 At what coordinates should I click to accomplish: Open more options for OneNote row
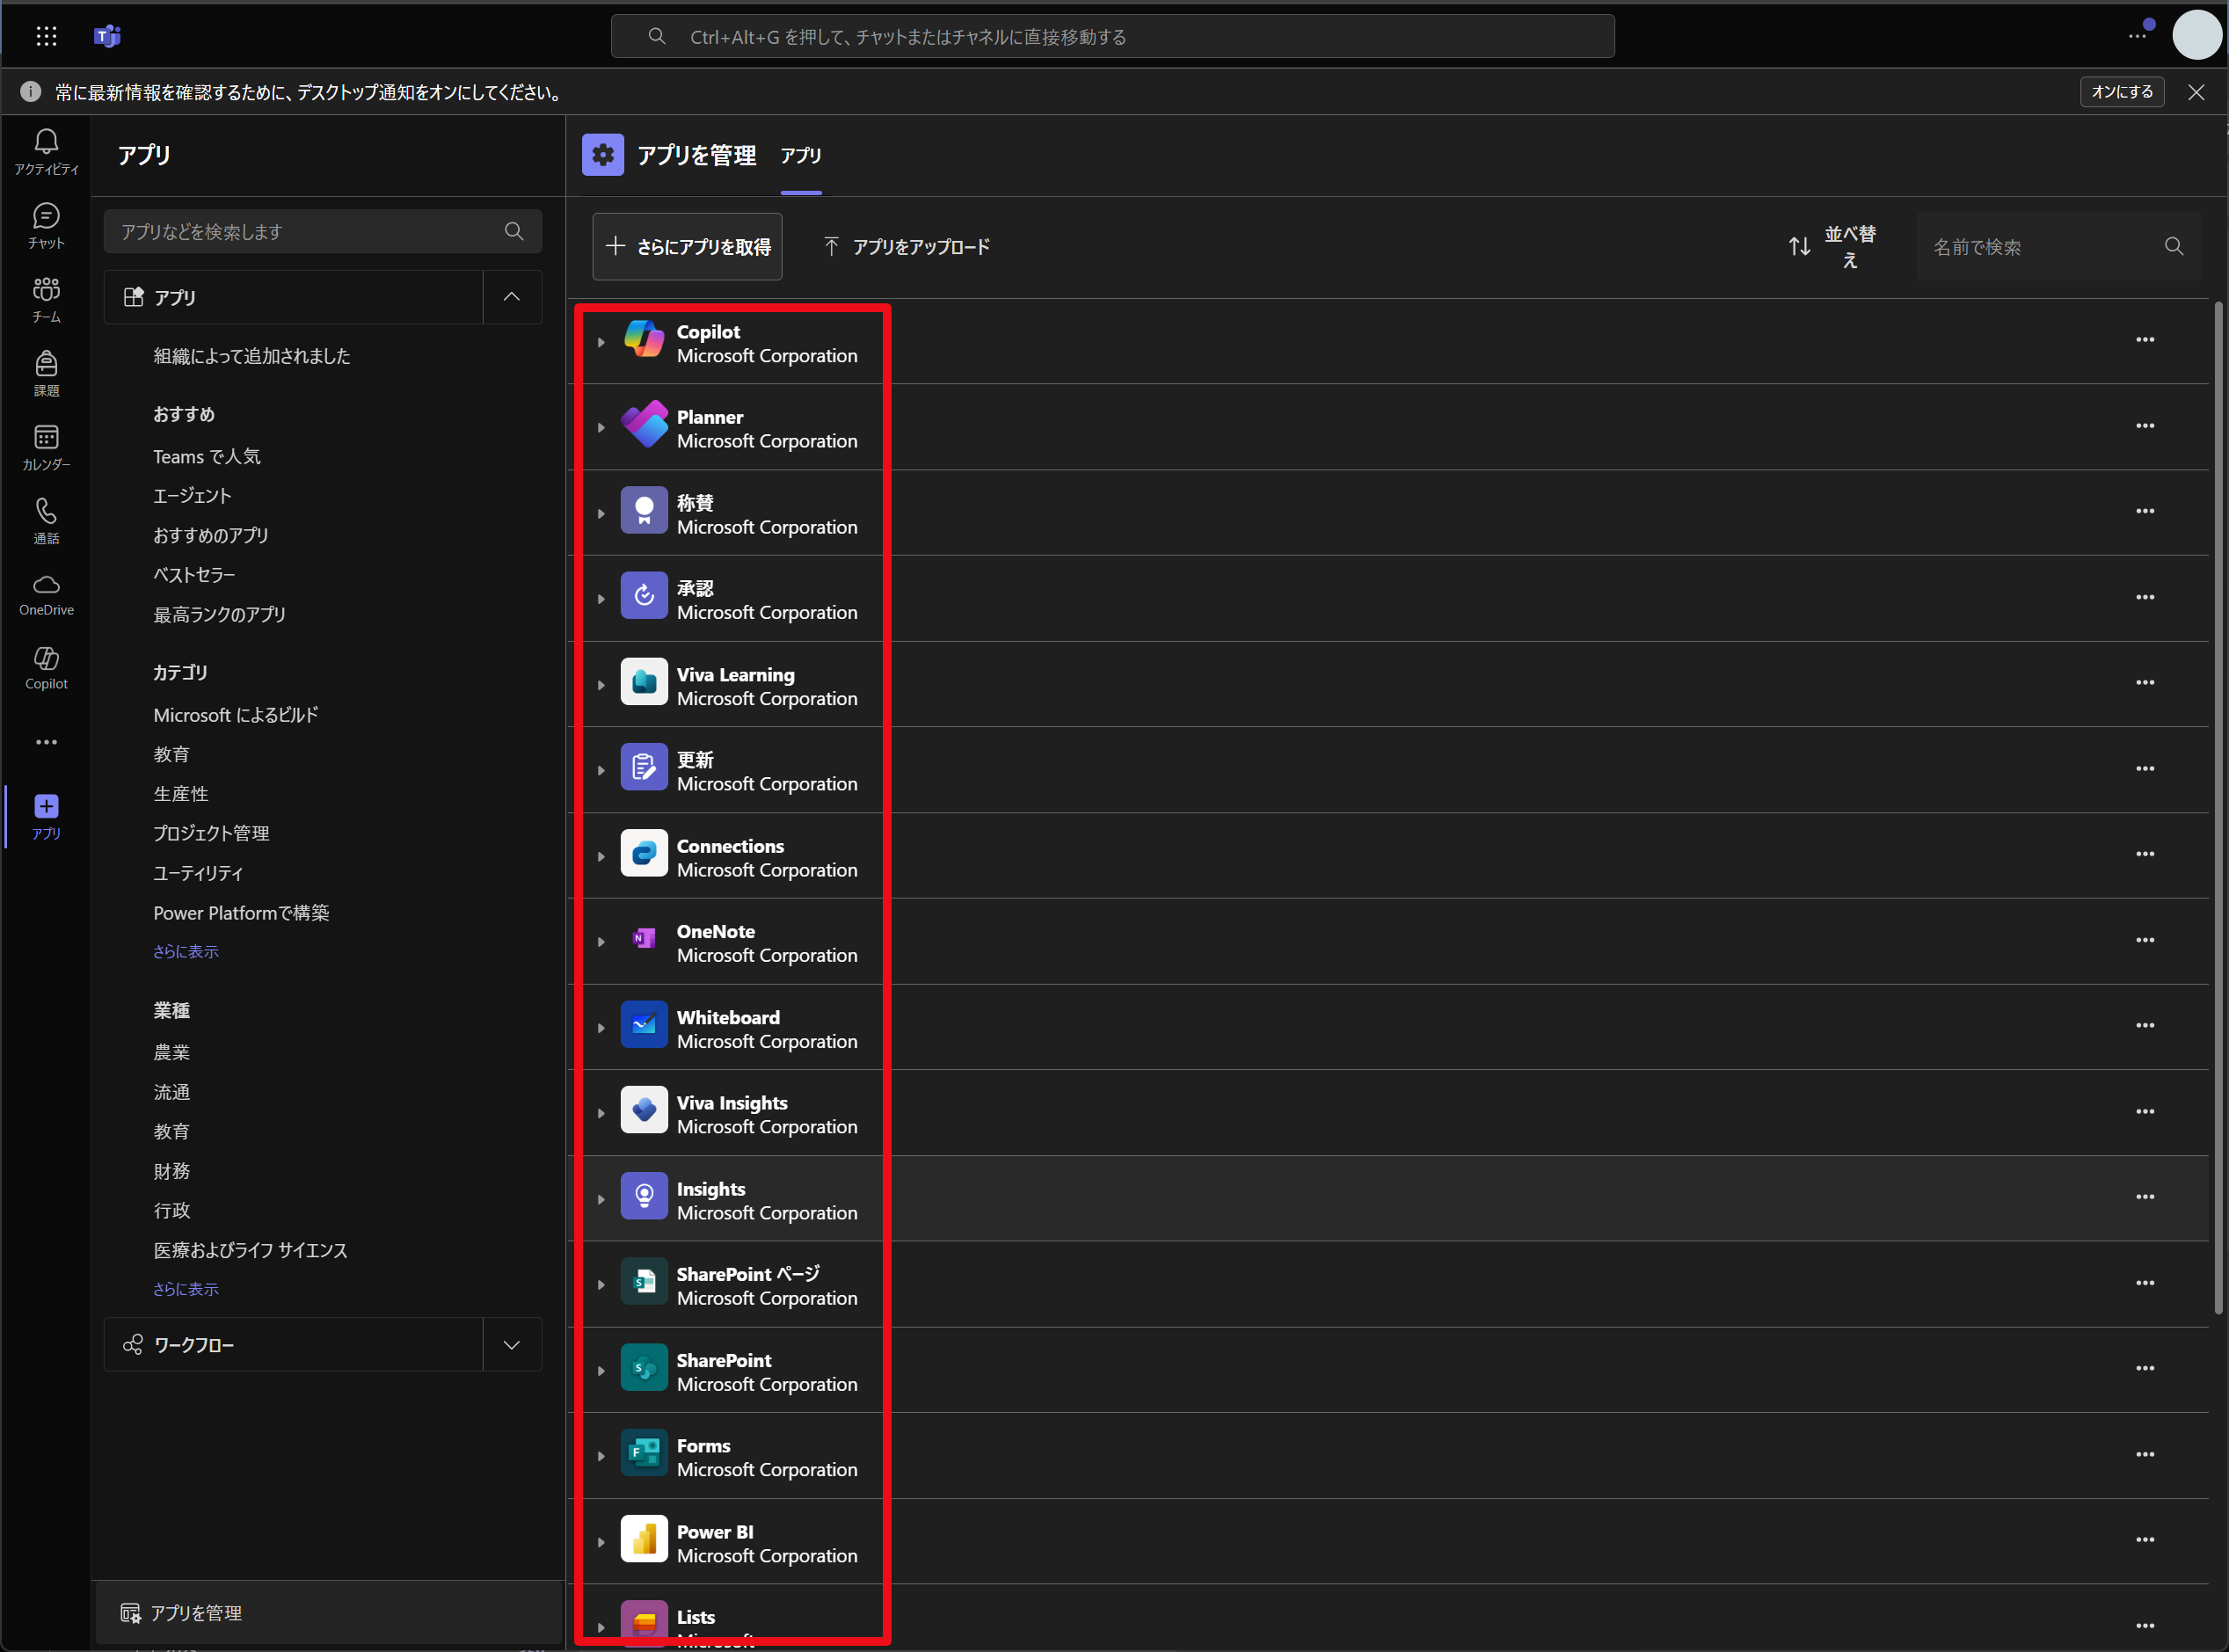pyautogui.click(x=2145, y=940)
